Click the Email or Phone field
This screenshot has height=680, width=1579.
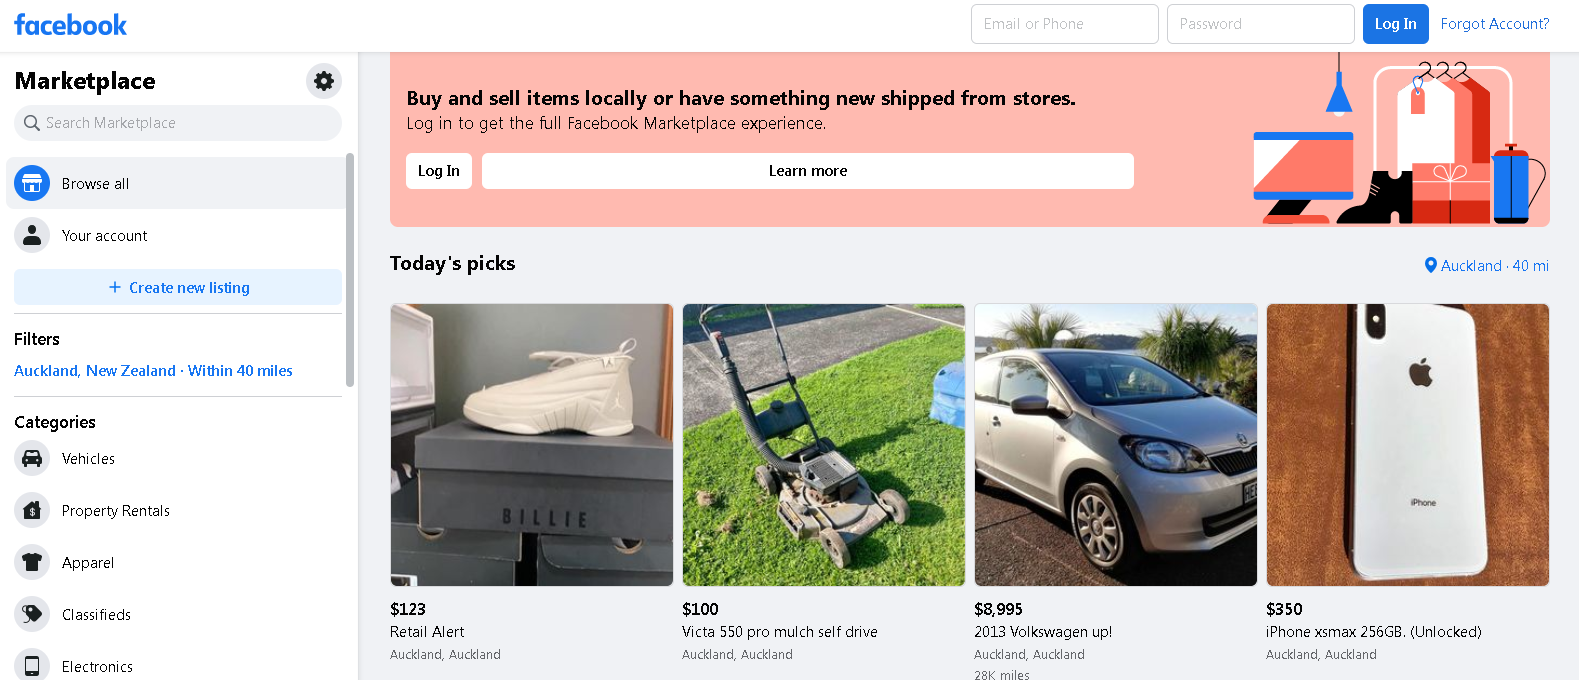pyautogui.click(x=1064, y=24)
